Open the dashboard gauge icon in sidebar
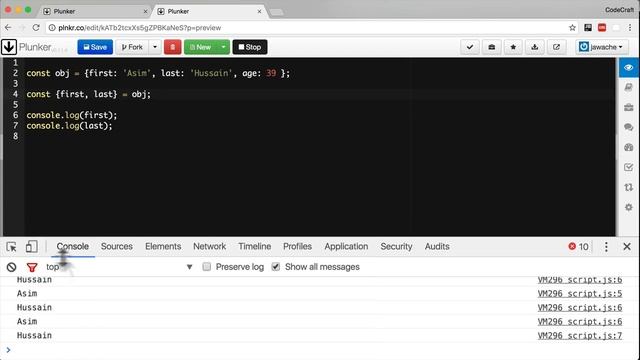The width and height of the screenshot is (640, 360). click(x=629, y=147)
